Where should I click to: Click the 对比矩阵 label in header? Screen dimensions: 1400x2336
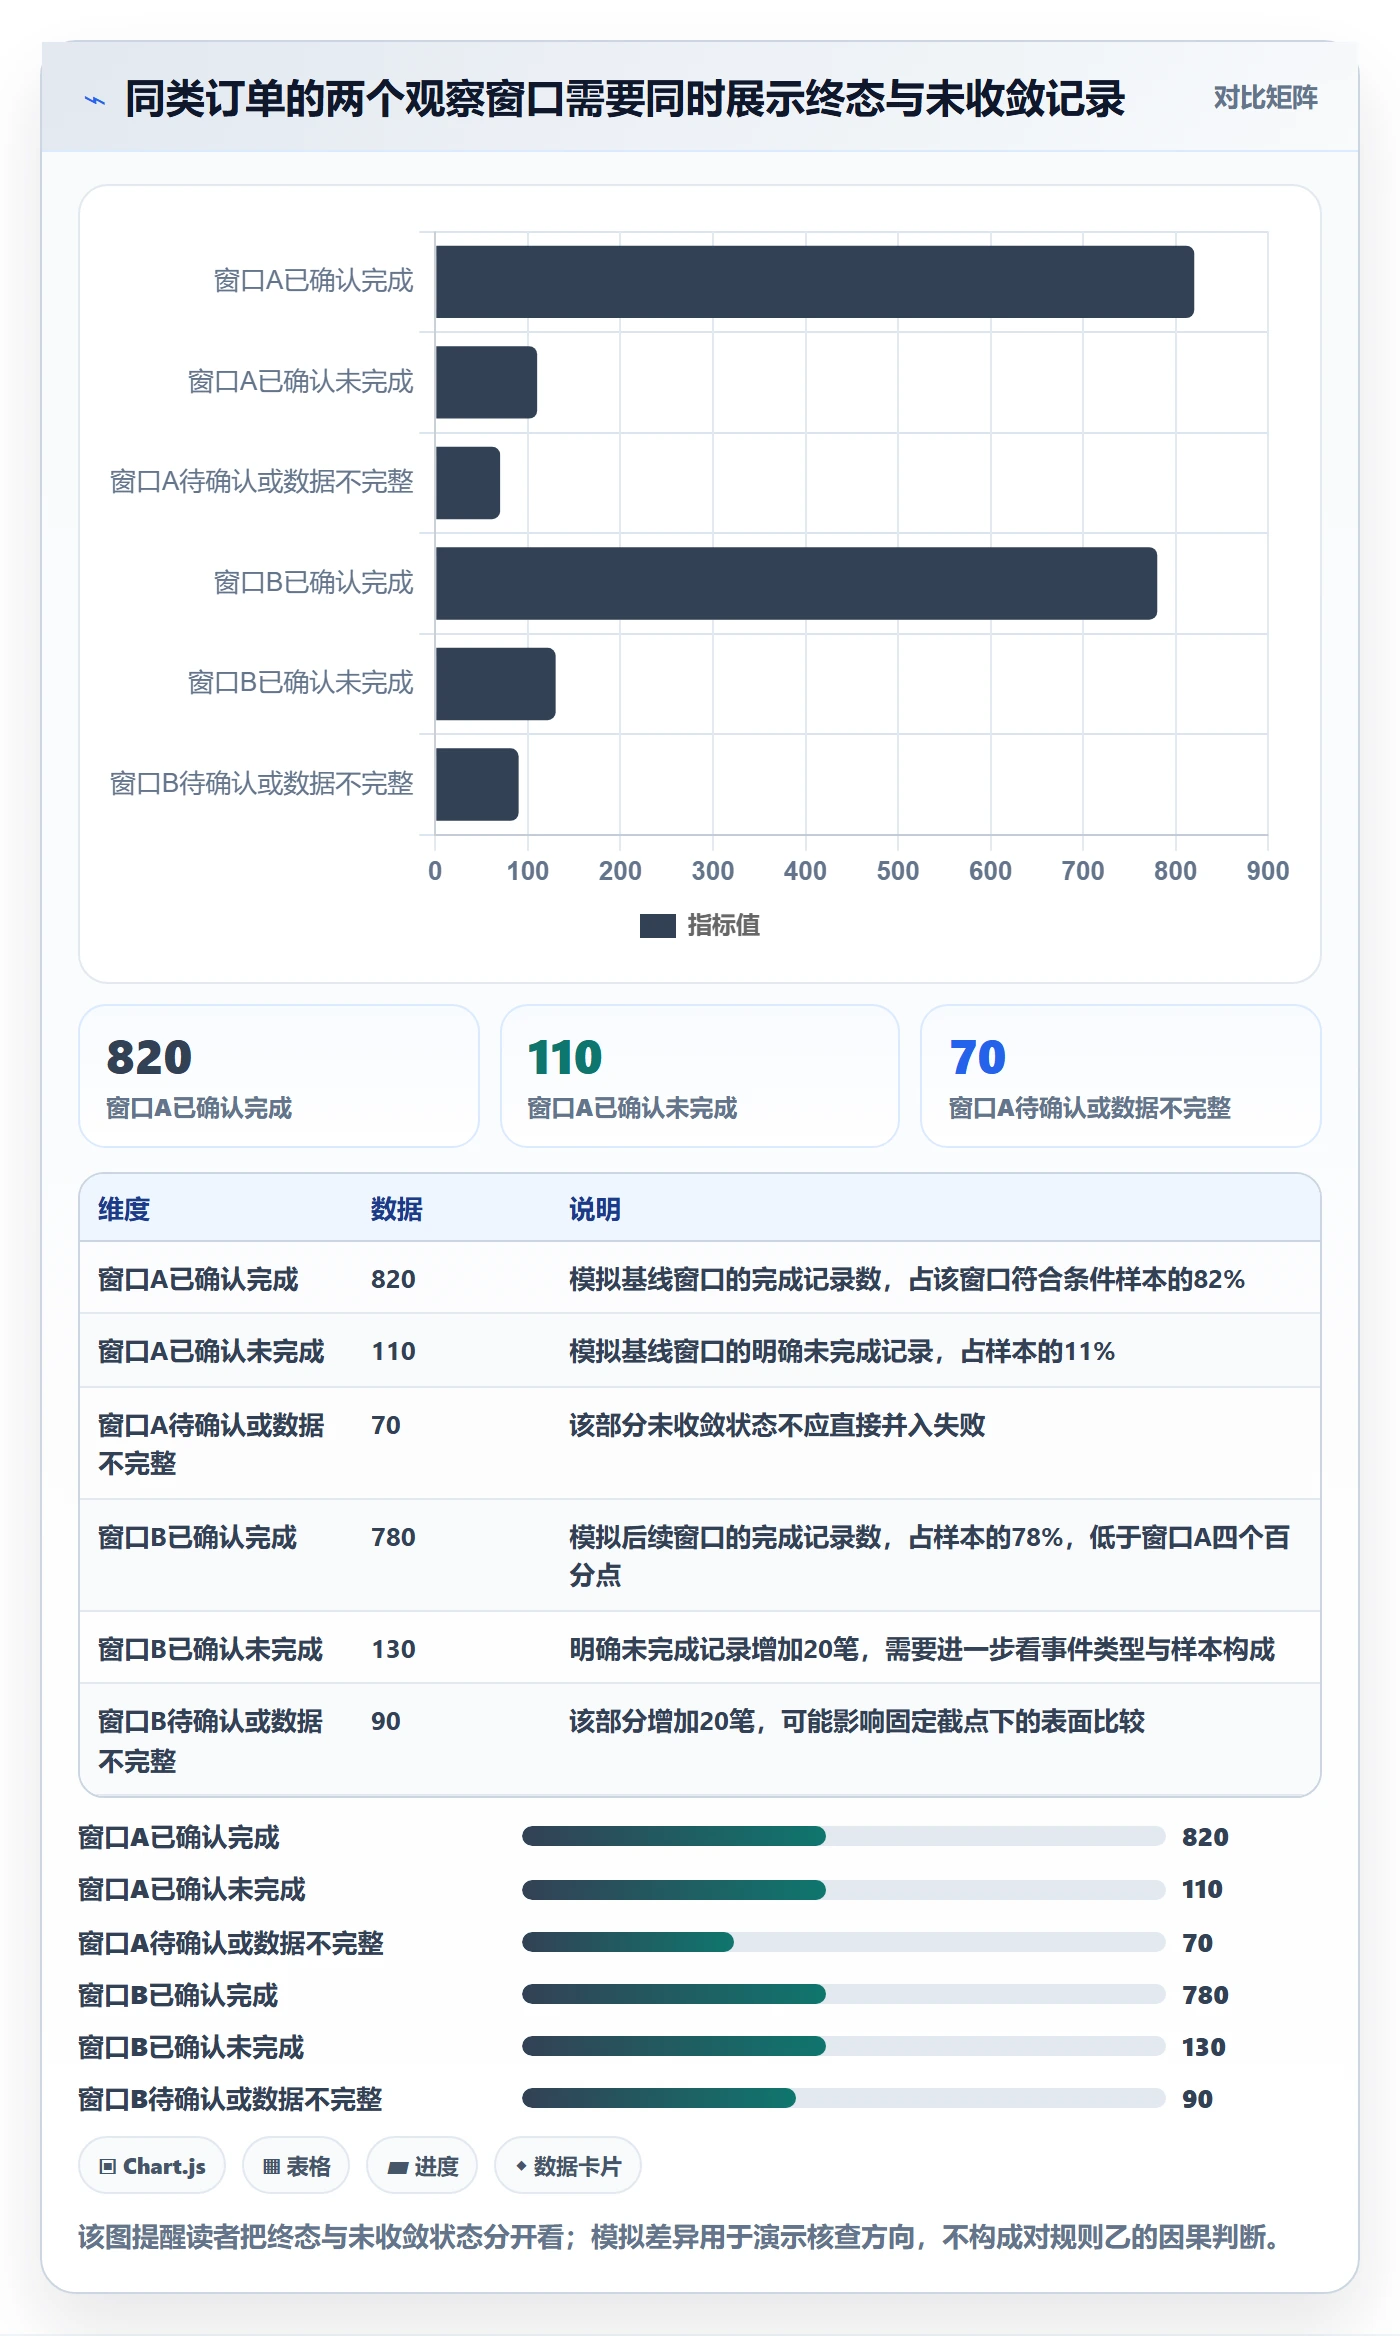coord(1265,97)
